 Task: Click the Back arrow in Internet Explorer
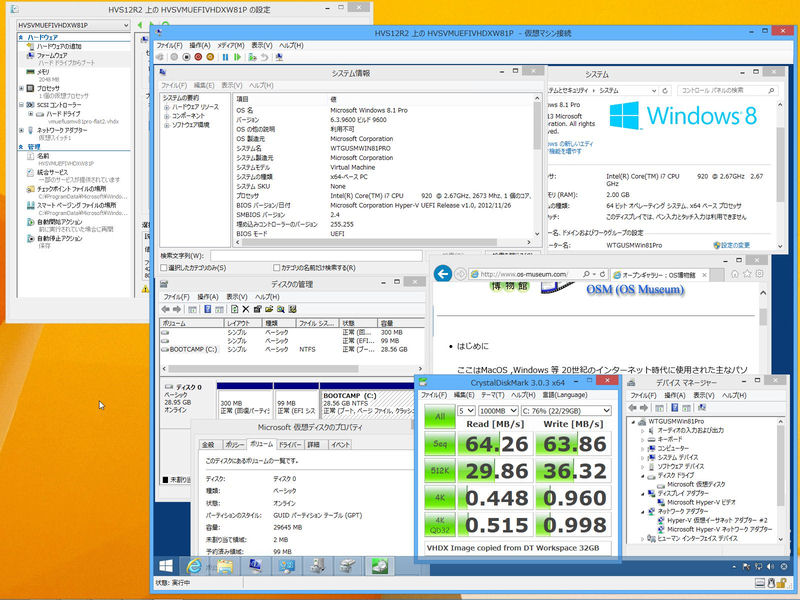point(442,274)
